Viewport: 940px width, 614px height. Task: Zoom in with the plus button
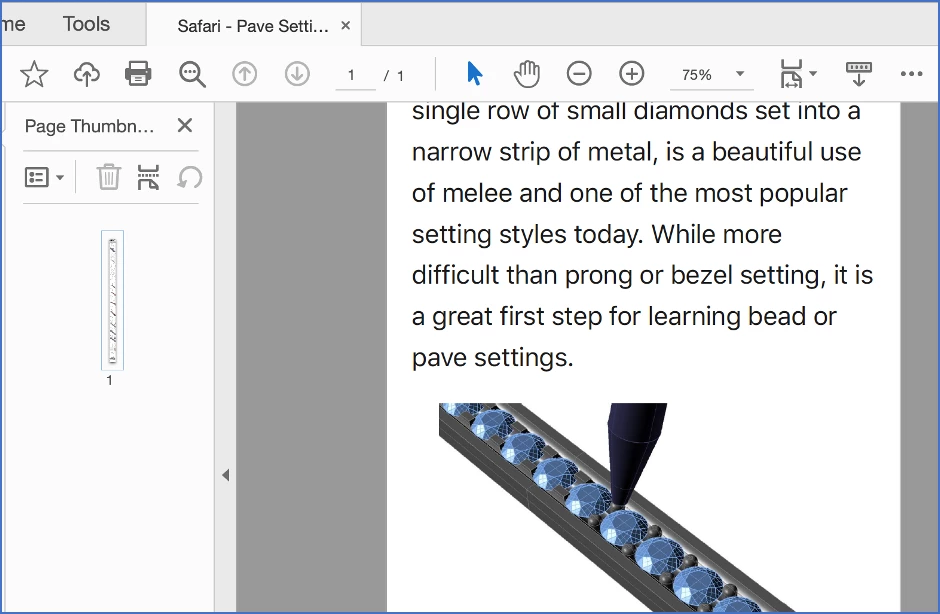[632, 74]
